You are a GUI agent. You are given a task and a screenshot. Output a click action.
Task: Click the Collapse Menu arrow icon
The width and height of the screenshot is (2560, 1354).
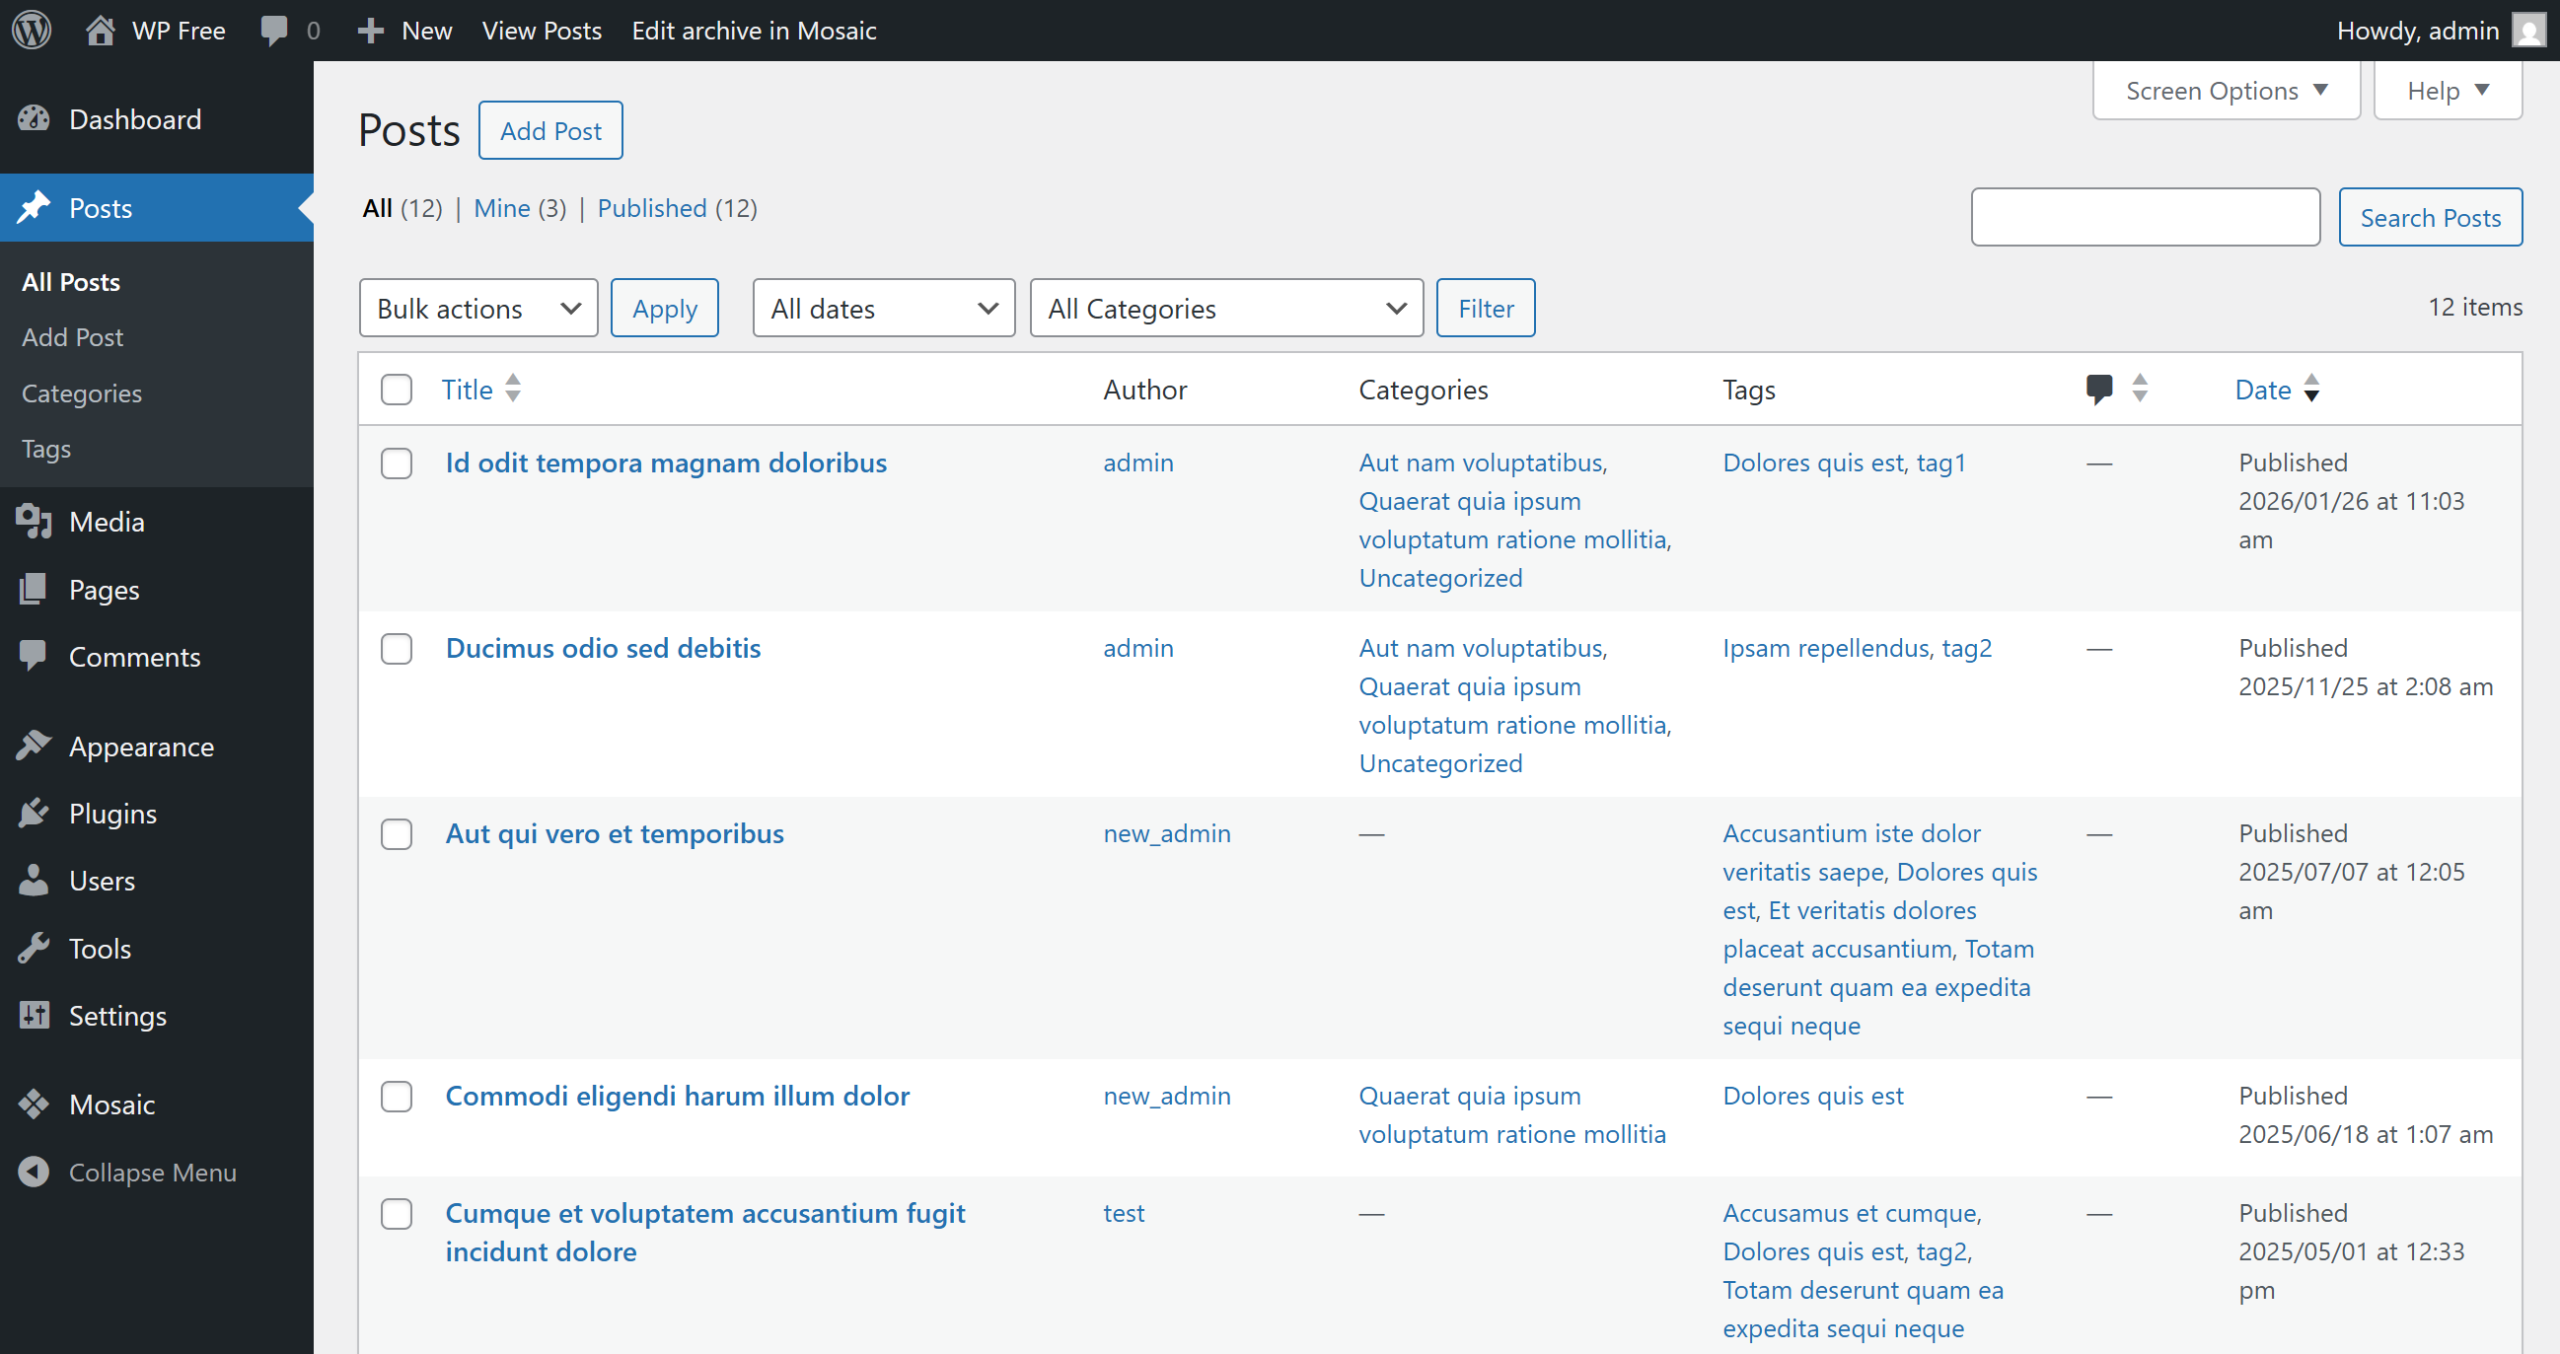coord(34,1172)
